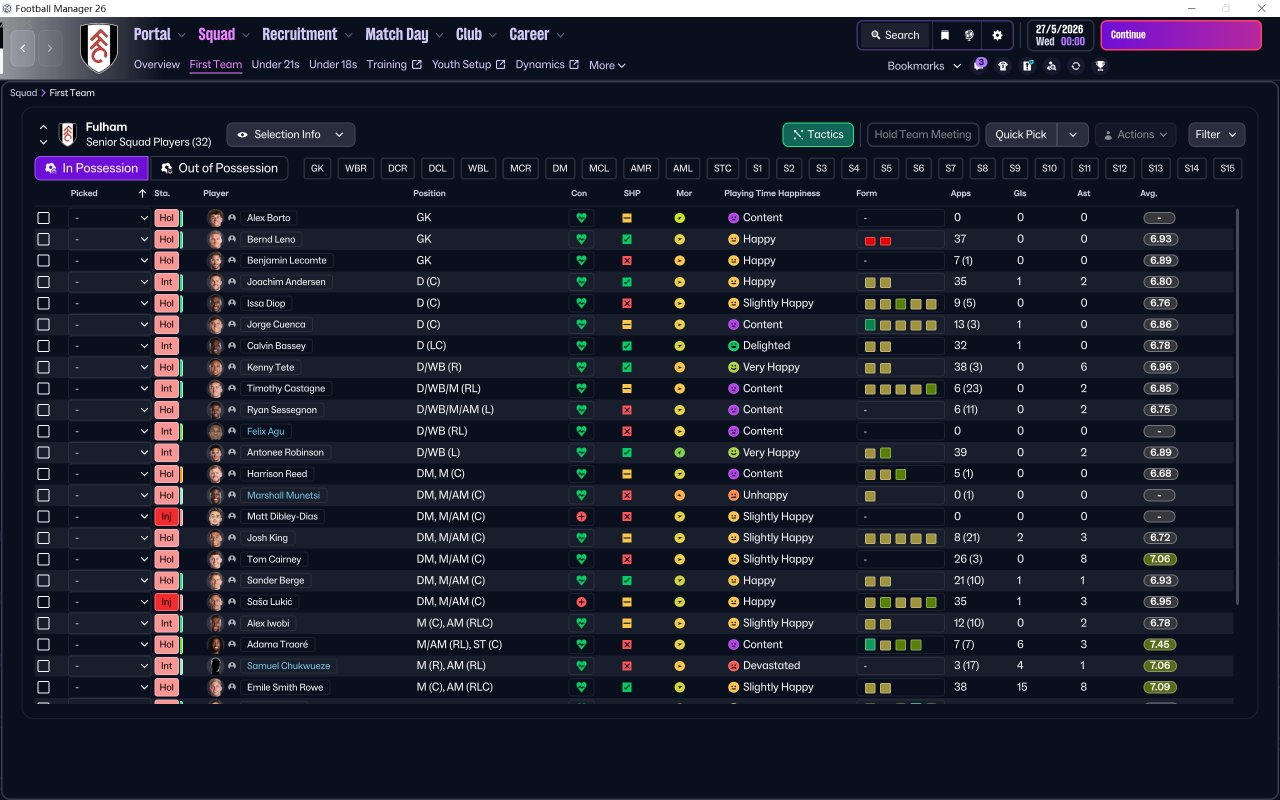Viewport: 1280px width, 800px height.
Task: Tick the checkbox for Emile Smith Rowe
Action: tap(43, 687)
